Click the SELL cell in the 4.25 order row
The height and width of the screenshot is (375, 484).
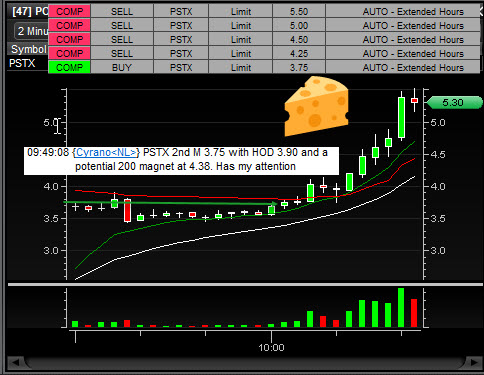(x=122, y=53)
